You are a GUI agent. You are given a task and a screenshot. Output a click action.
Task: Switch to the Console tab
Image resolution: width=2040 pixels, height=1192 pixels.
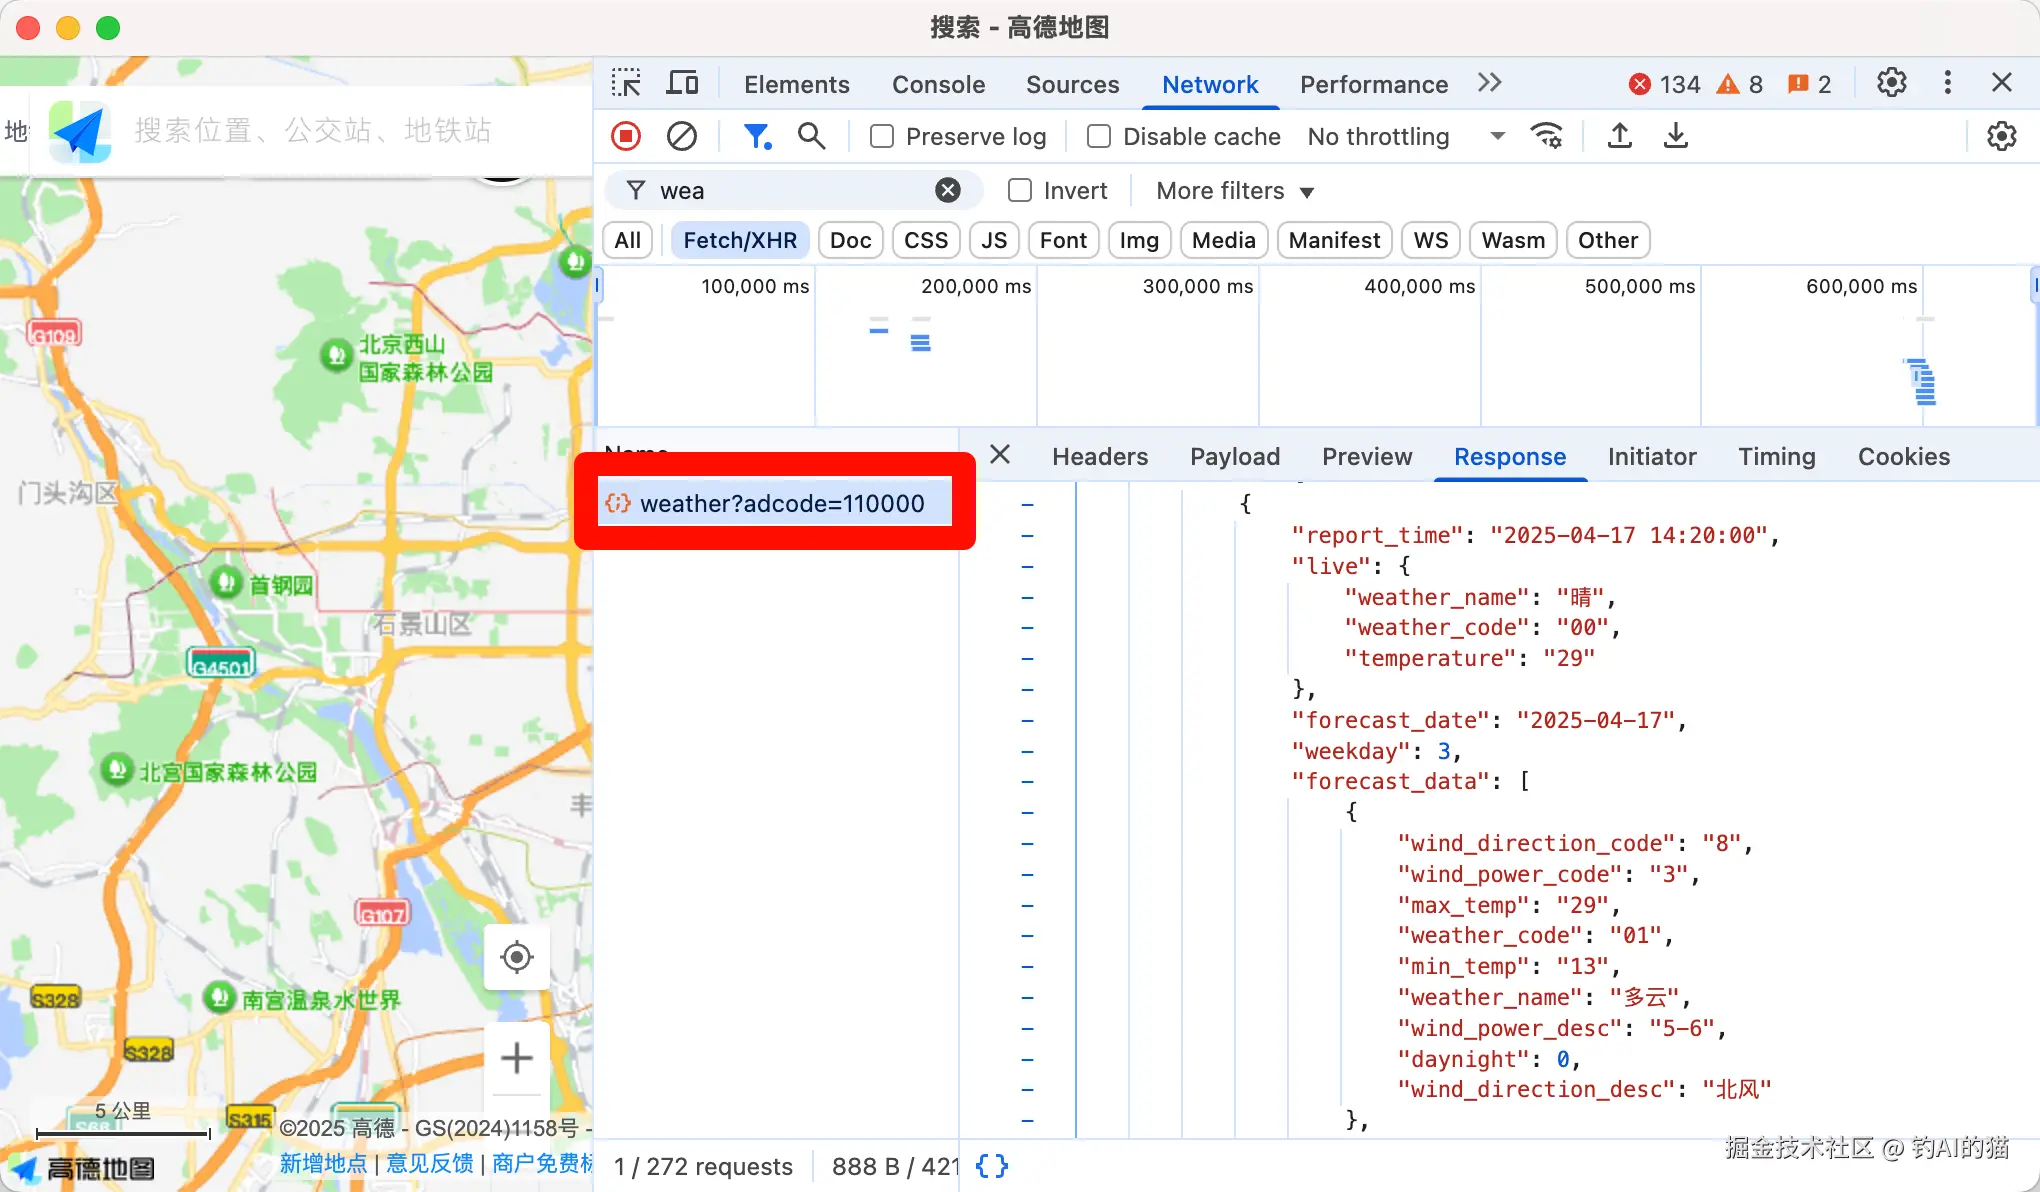[x=938, y=84]
